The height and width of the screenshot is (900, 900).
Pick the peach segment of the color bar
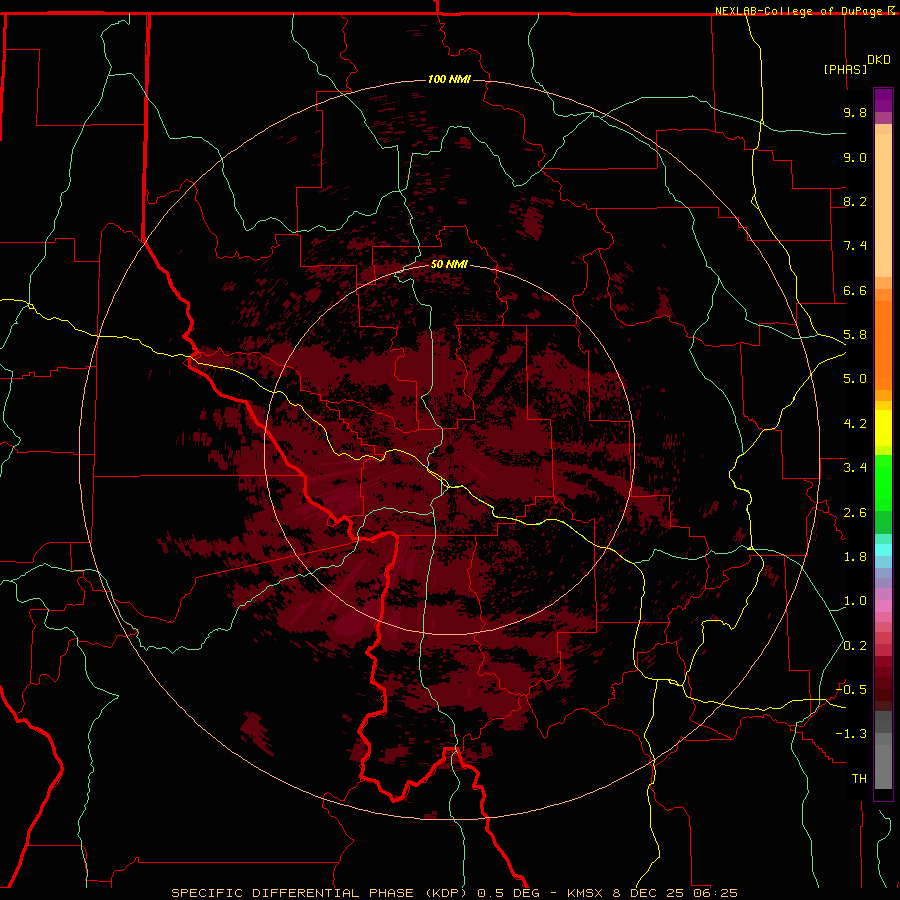883,205
